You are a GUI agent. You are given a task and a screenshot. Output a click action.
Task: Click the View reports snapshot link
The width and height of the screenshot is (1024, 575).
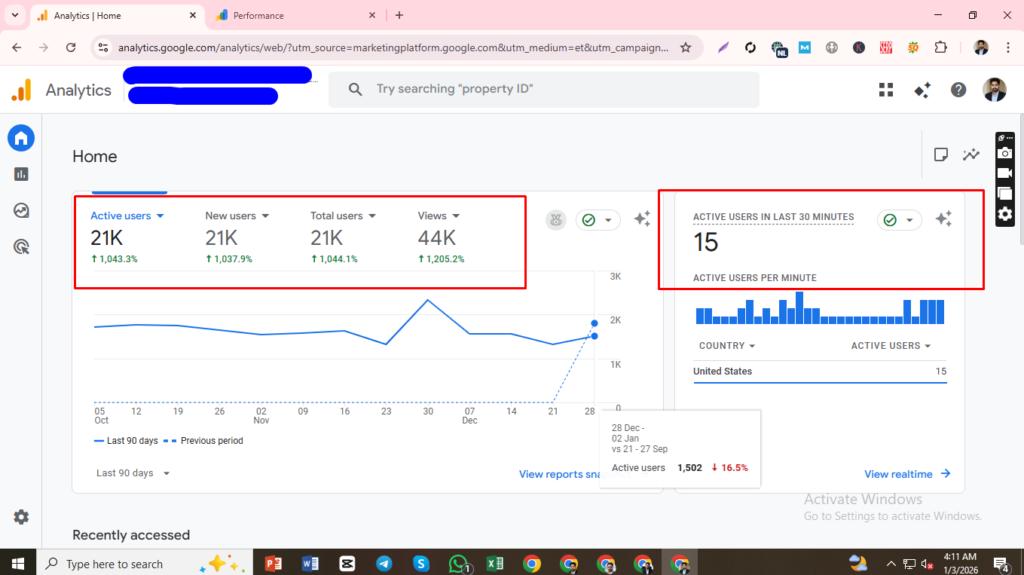pyautogui.click(x=558, y=474)
